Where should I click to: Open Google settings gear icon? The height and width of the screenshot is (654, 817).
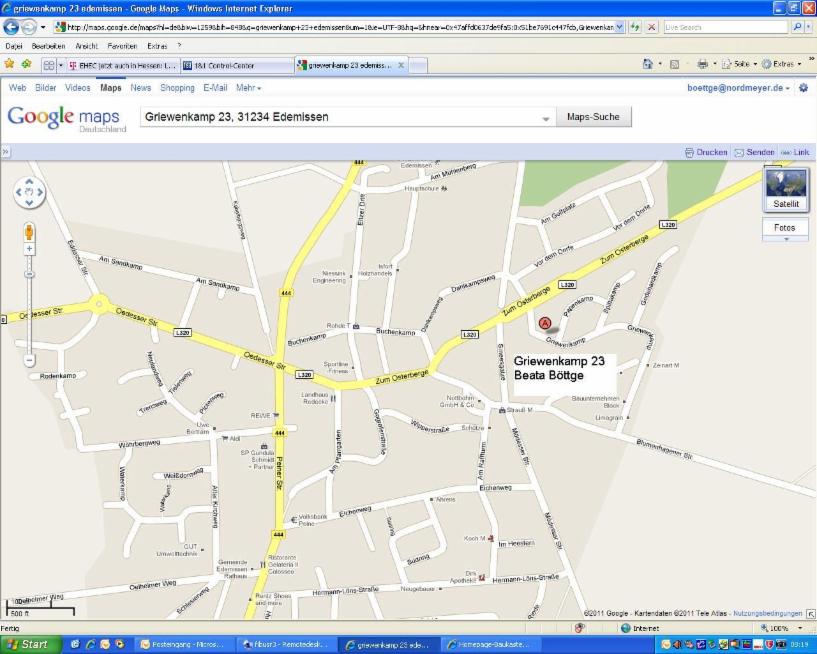[803, 88]
